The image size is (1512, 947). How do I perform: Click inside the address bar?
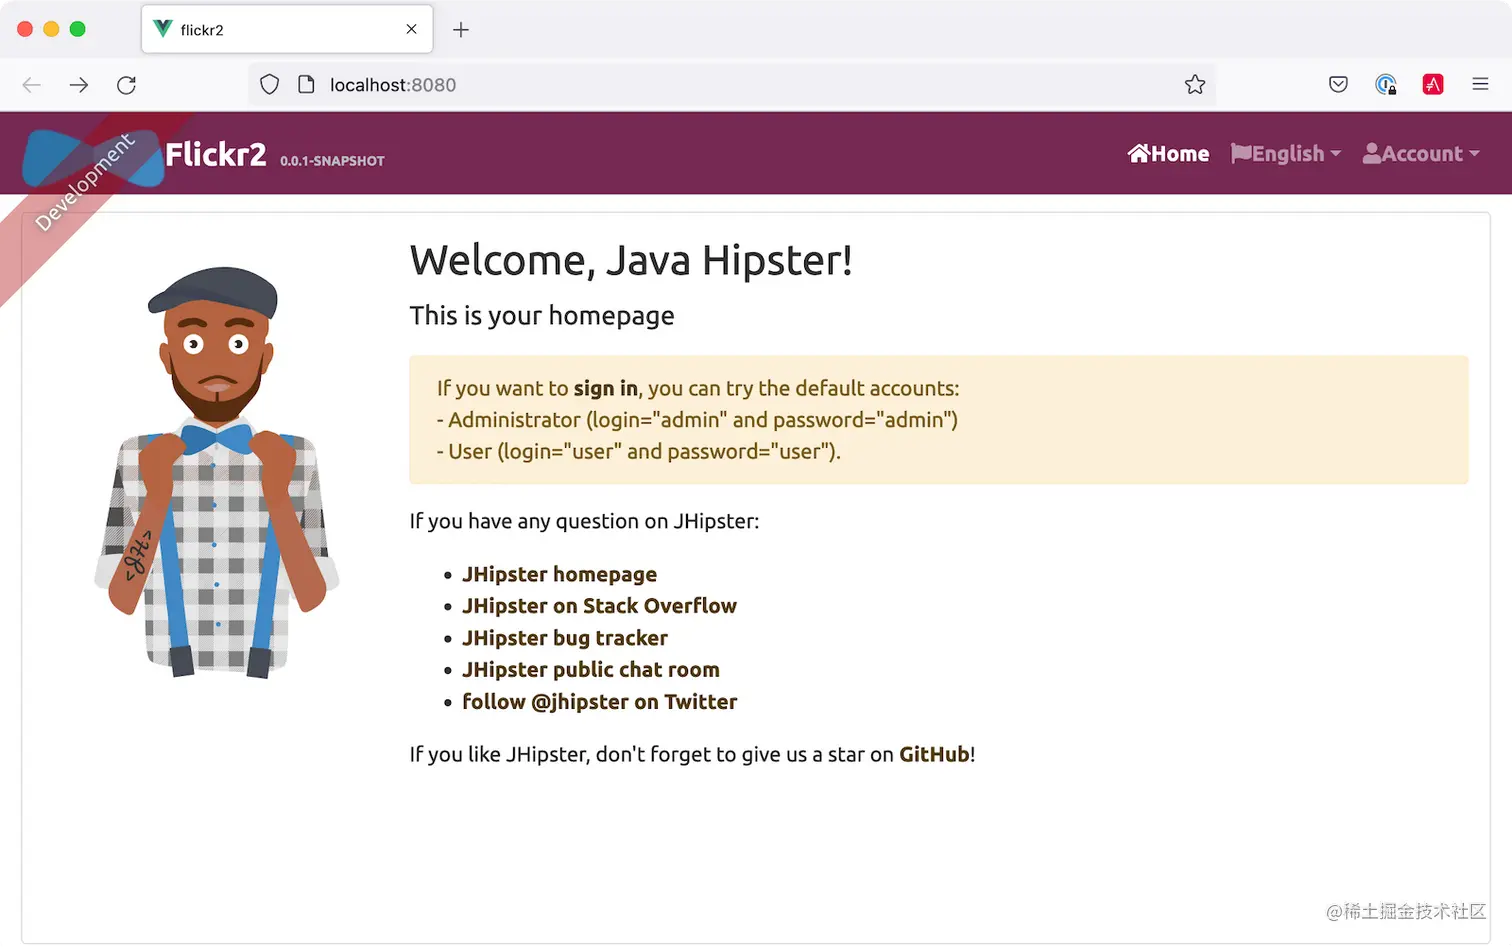click(700, 85)
